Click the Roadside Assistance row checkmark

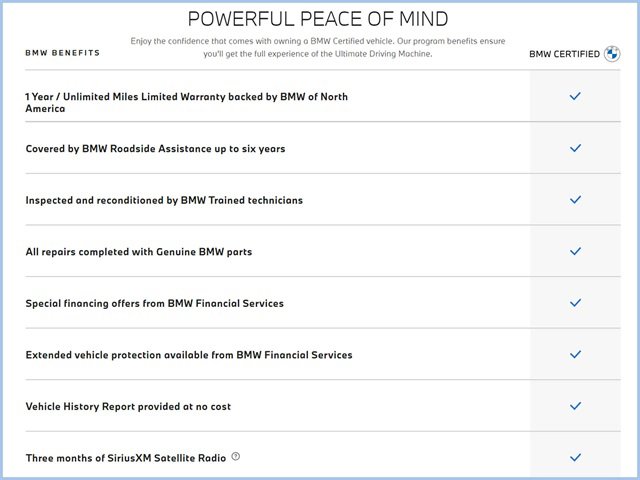[575, 148]
